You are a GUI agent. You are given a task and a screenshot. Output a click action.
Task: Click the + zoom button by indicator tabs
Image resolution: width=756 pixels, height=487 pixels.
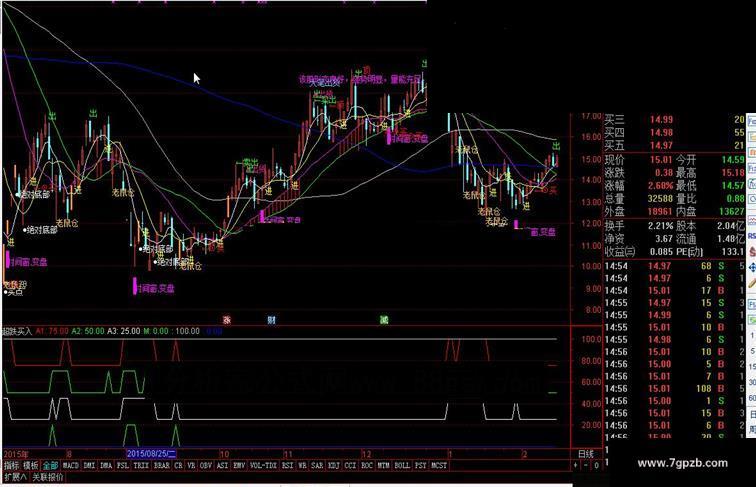point(576,466)
